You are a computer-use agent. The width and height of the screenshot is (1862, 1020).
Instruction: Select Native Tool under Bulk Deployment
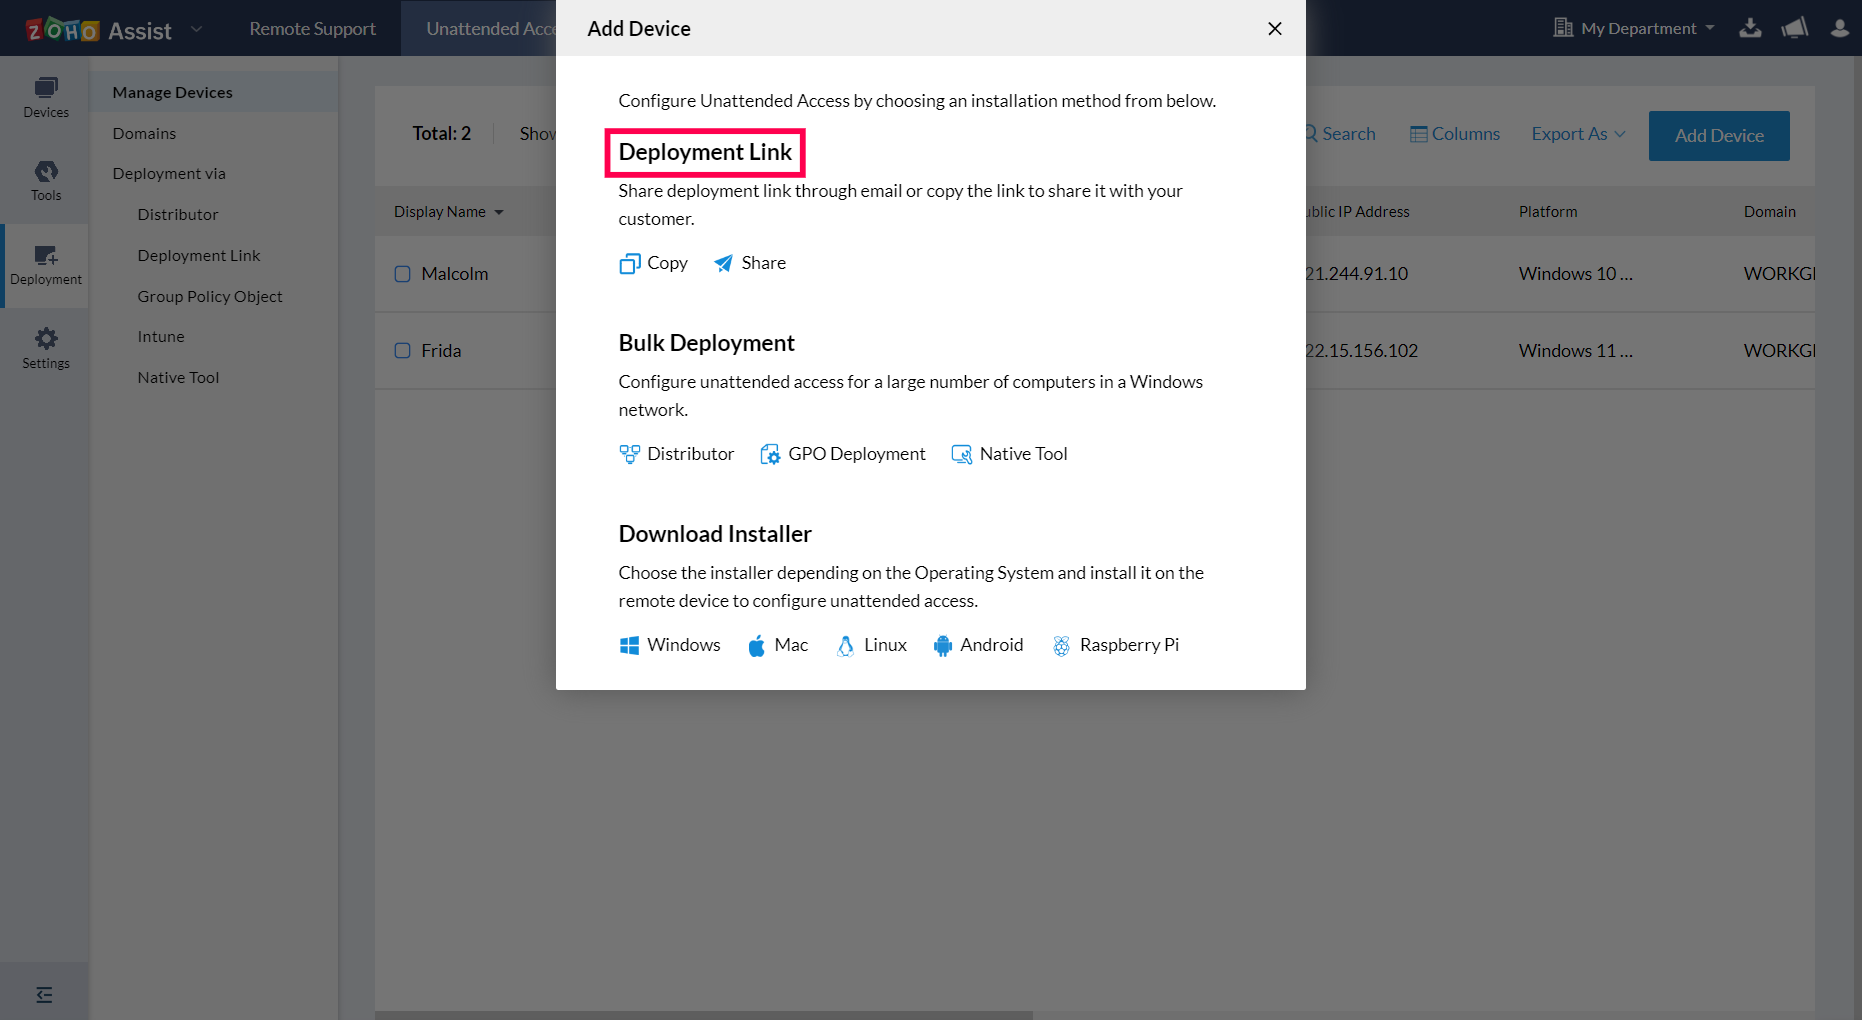click(x=1008, y=454)
